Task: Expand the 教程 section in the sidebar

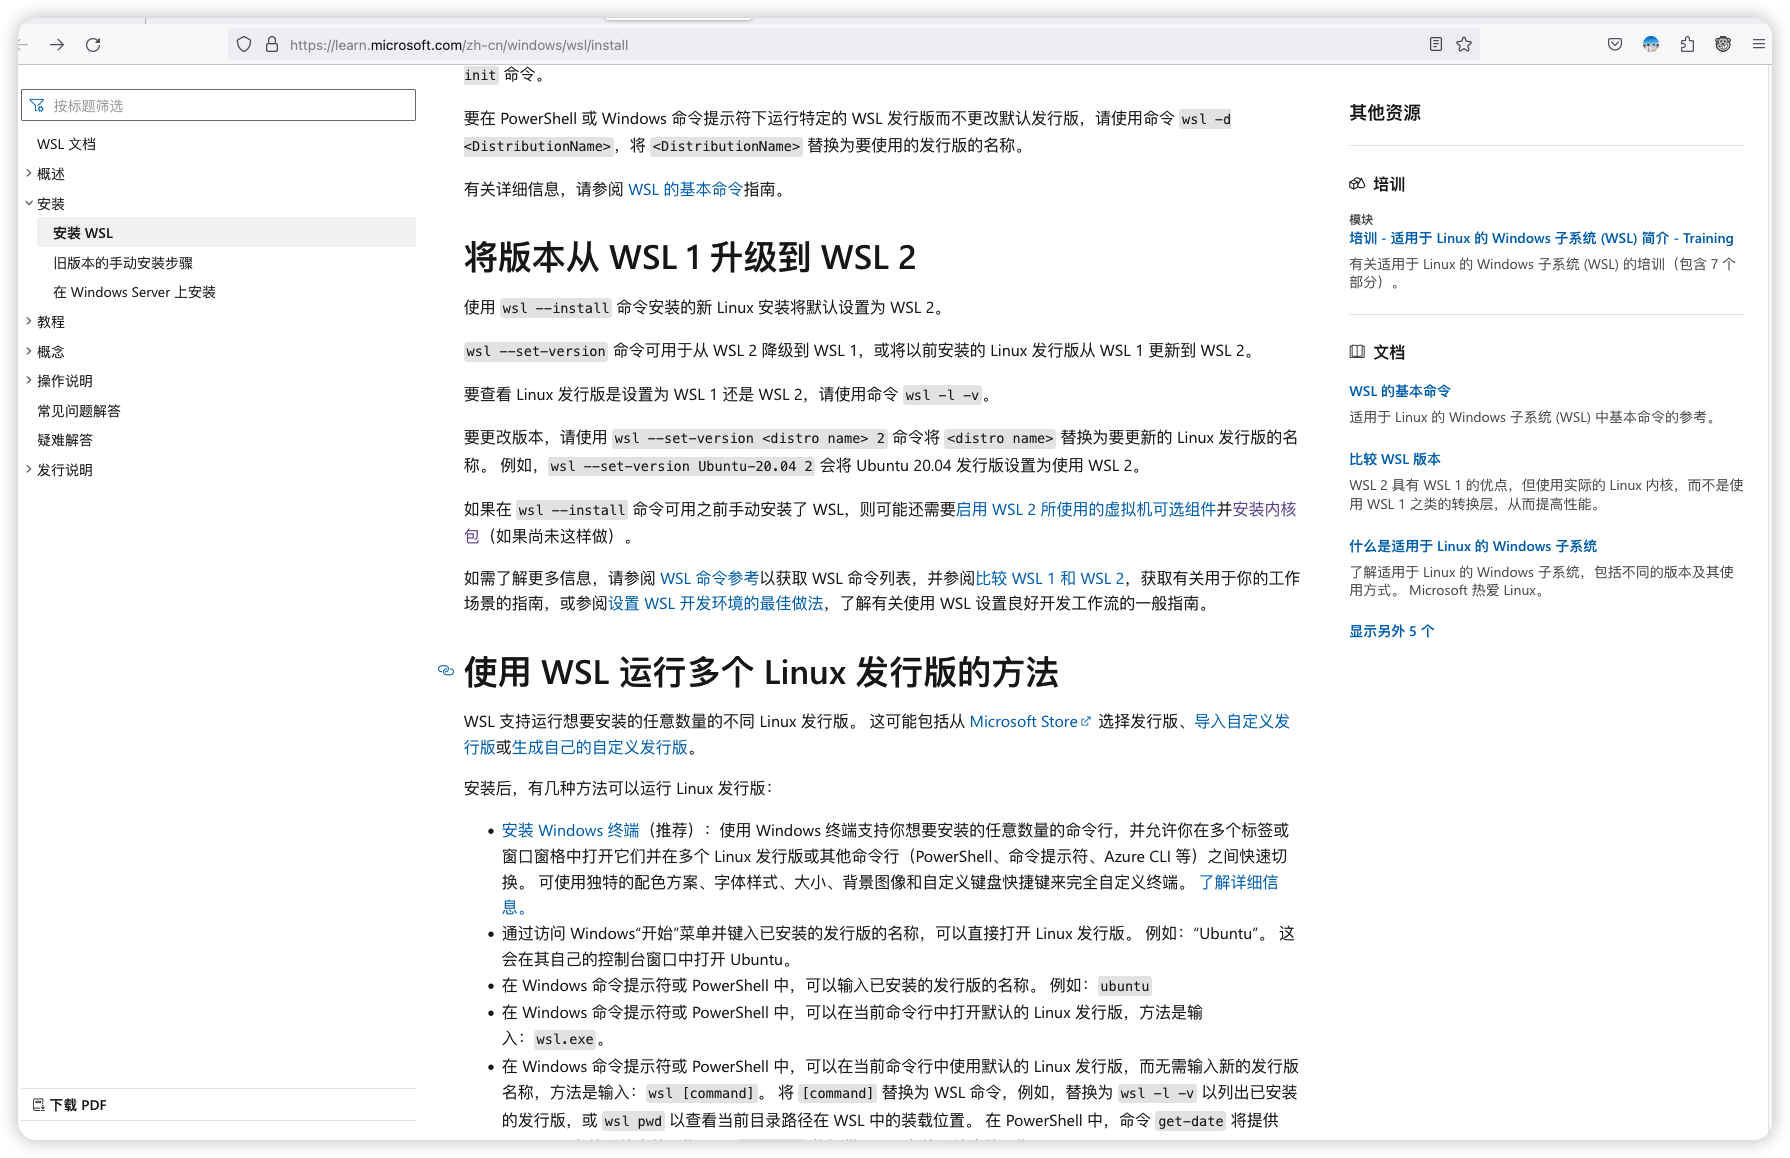Action: tap(29, 321)
